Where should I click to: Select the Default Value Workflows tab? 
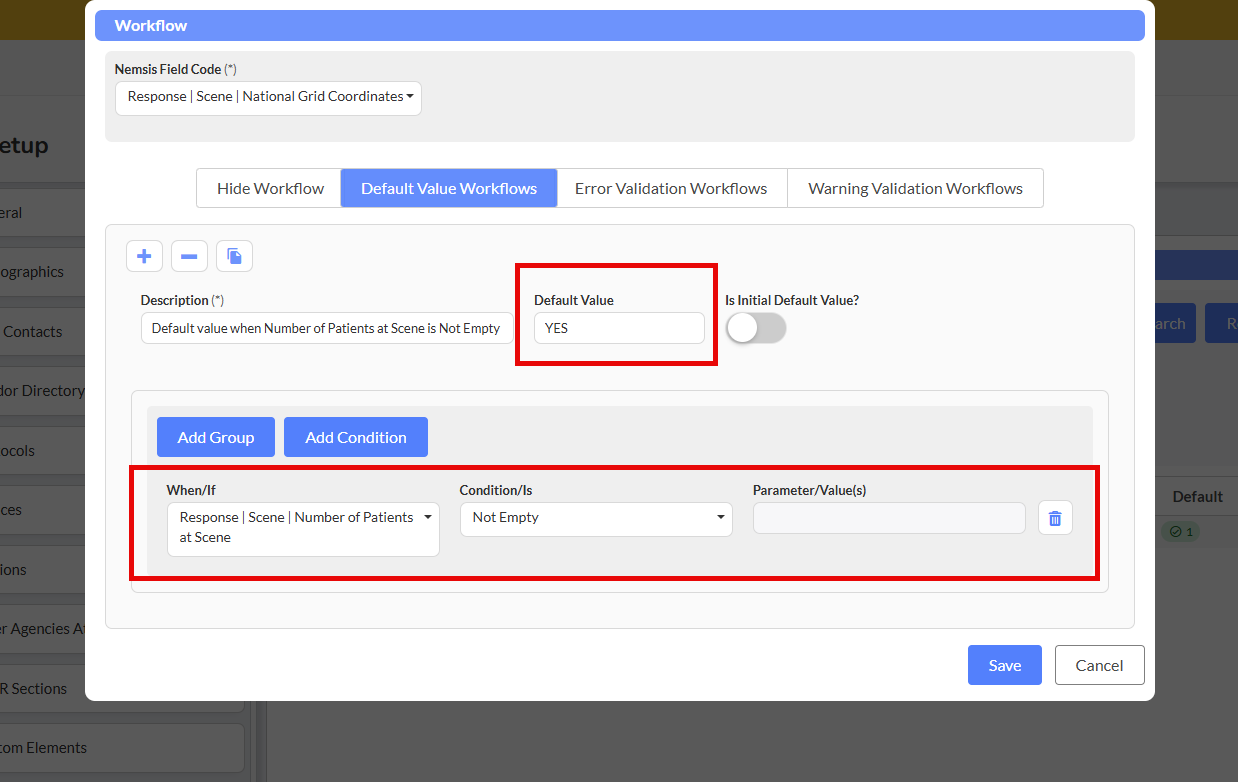449,188
